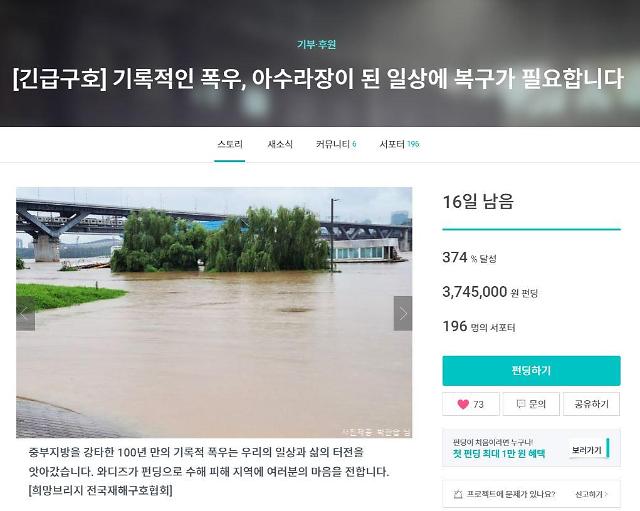Screen dimensions: 640x511
Task: Click the pink heart like icon
Action: 463,404
